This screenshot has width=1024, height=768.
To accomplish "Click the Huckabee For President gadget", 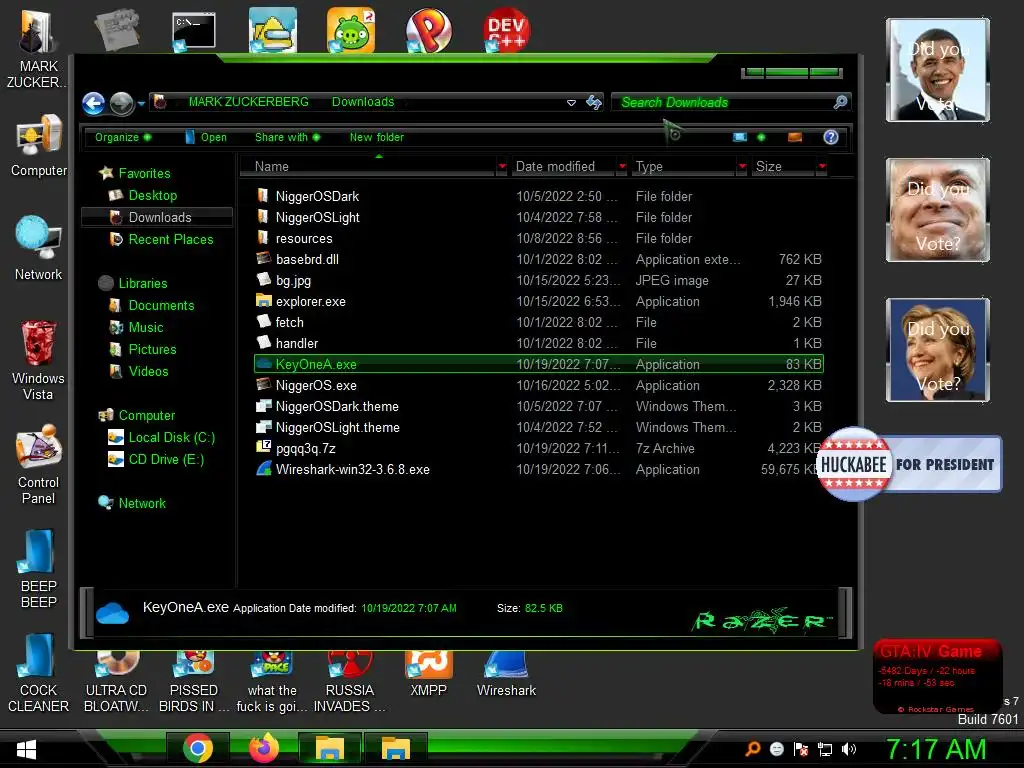I will tap(909, 464).
